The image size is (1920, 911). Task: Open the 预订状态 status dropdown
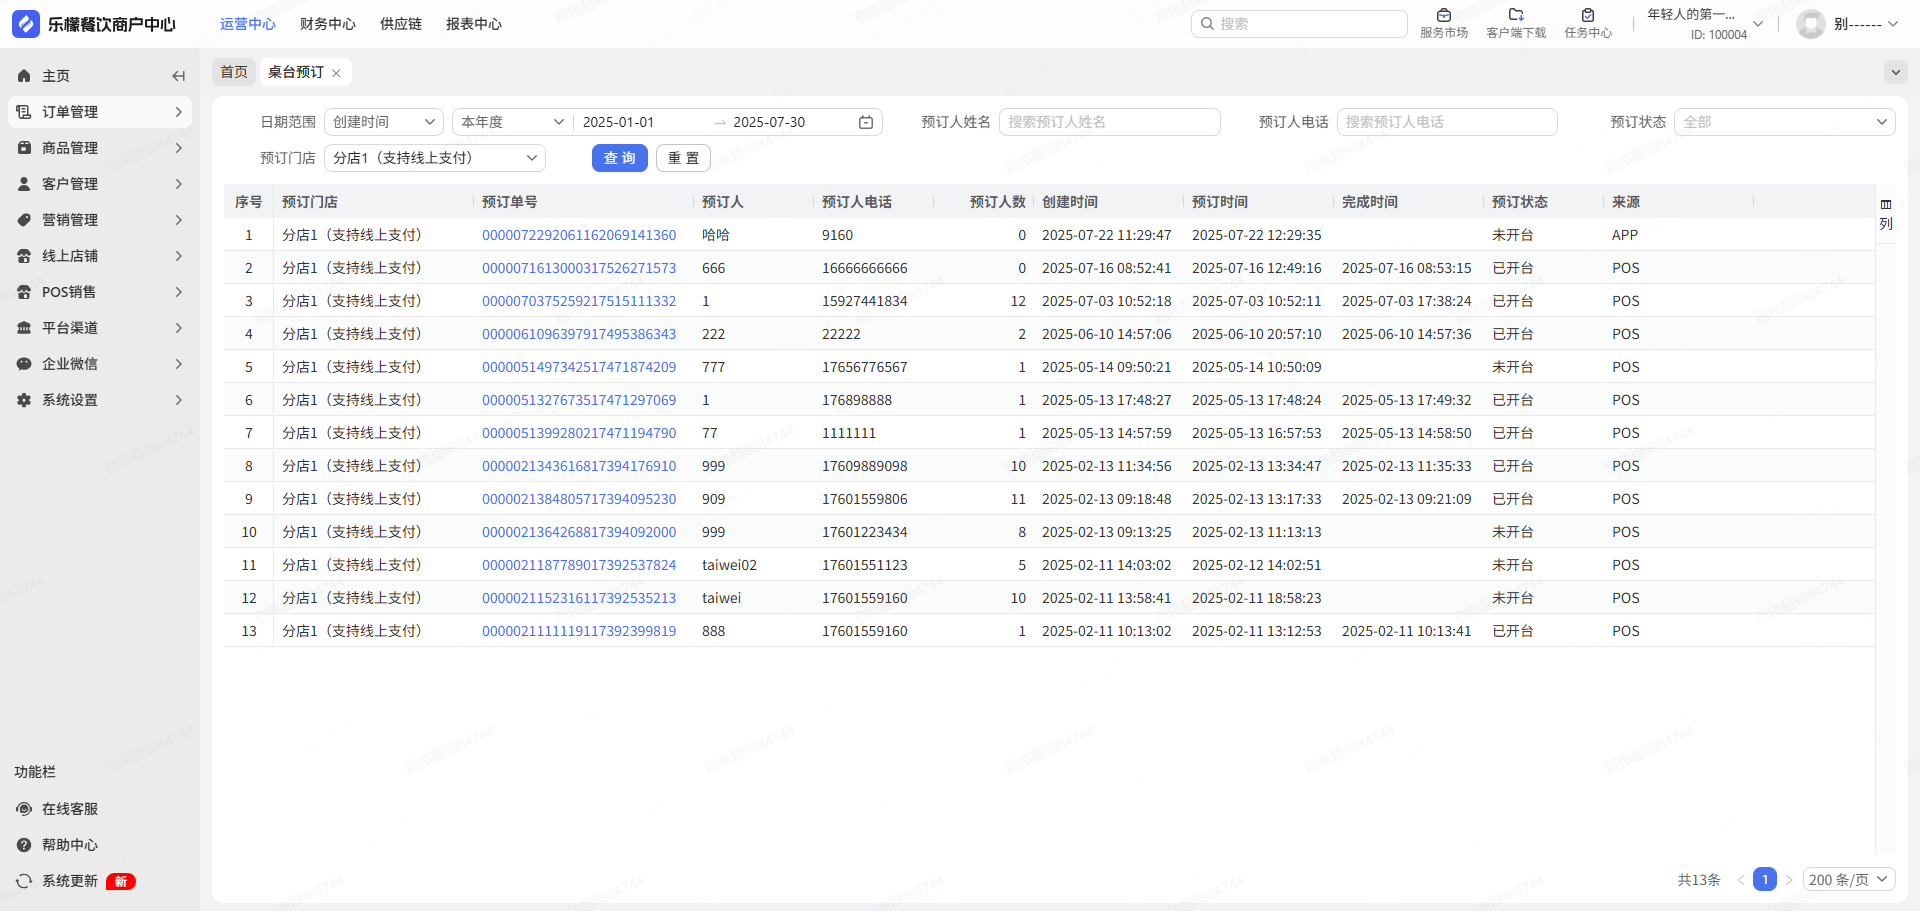[1785, 122]
